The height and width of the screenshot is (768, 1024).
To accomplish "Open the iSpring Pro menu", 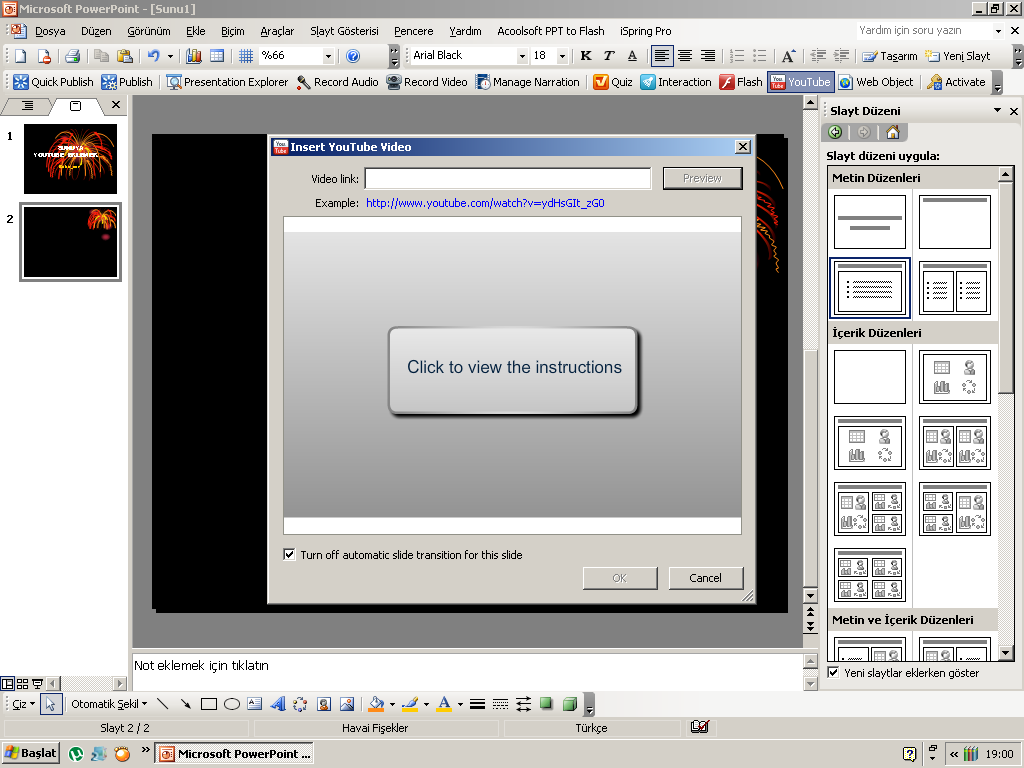I will click(x=645, y=31).
